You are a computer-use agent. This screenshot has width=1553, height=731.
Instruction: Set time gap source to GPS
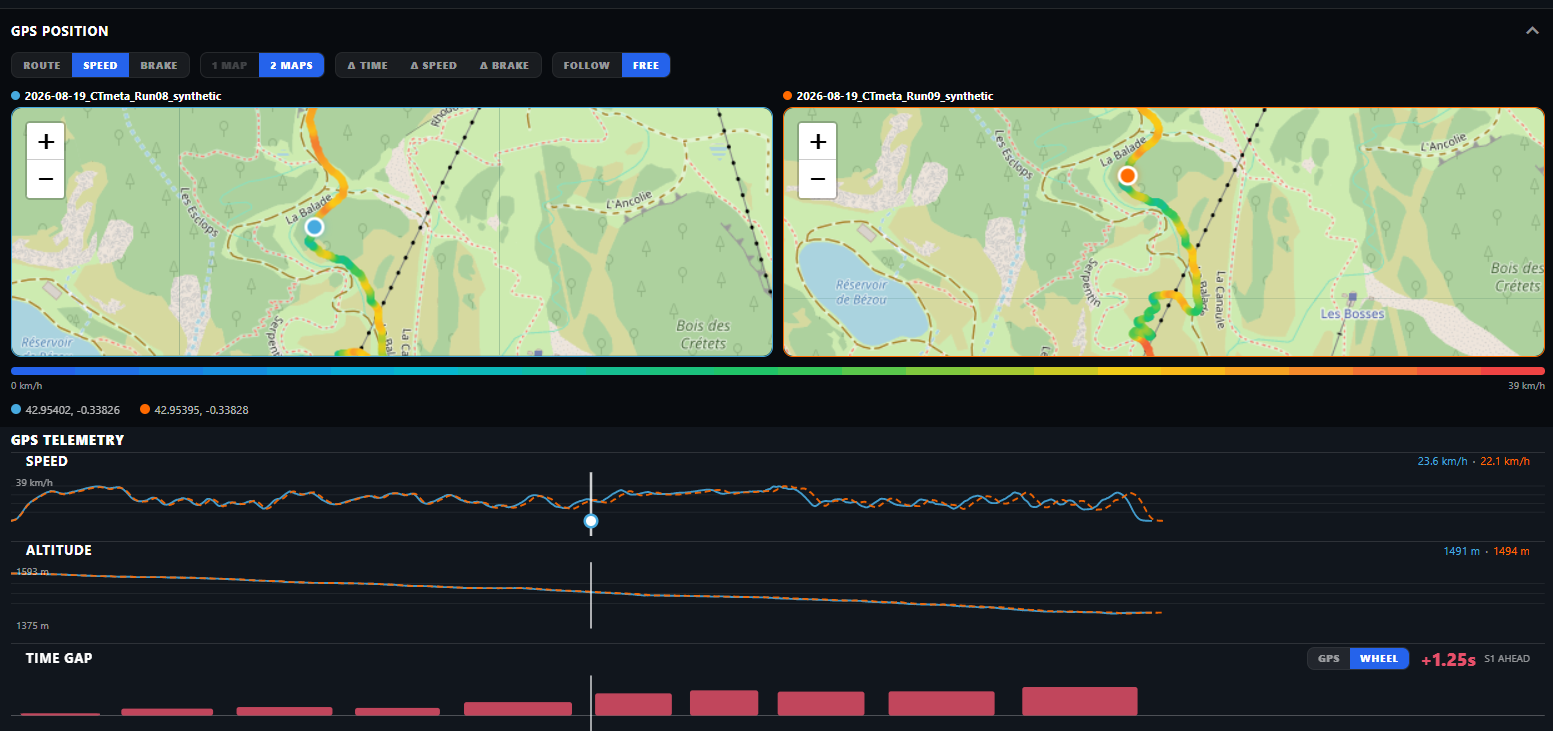1329,658
